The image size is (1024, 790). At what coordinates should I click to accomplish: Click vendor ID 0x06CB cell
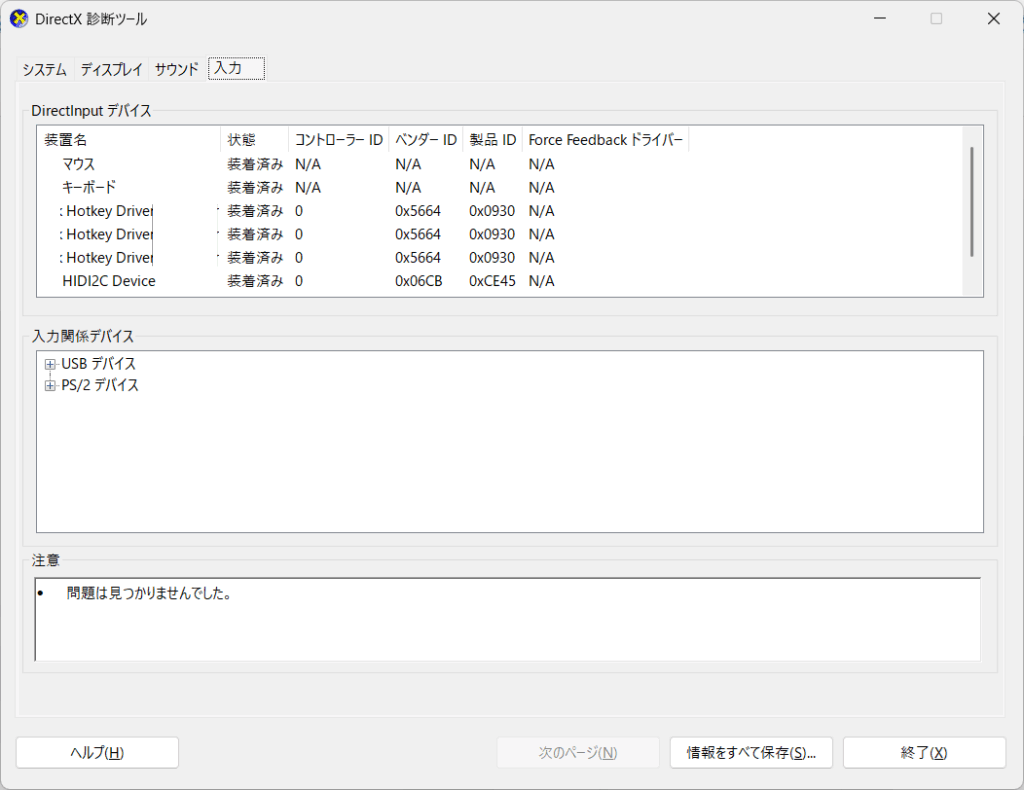(419, 281)
